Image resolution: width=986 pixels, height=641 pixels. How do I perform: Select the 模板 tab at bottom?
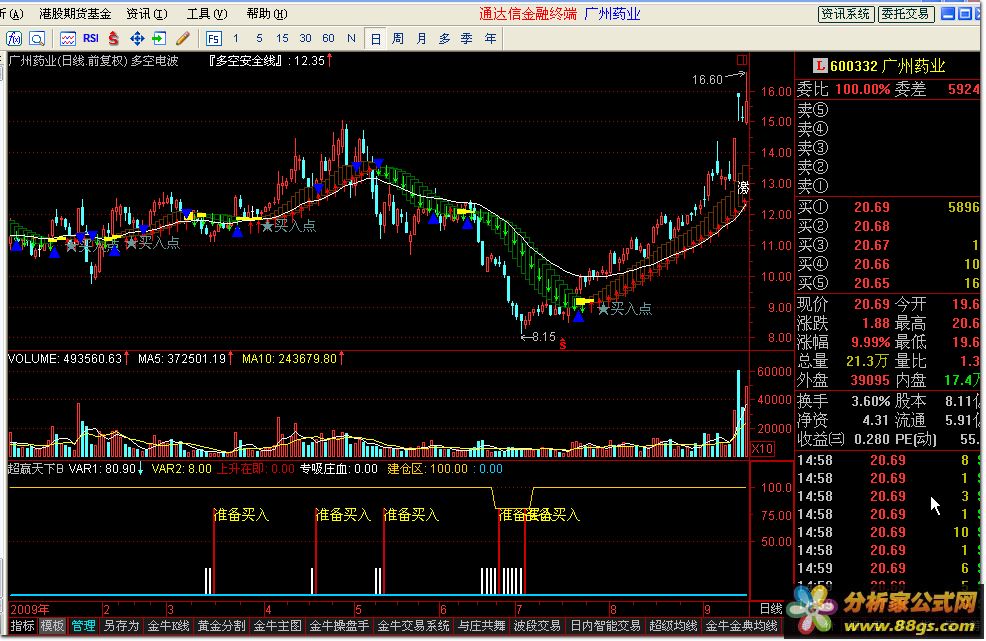tap(52, 626)
